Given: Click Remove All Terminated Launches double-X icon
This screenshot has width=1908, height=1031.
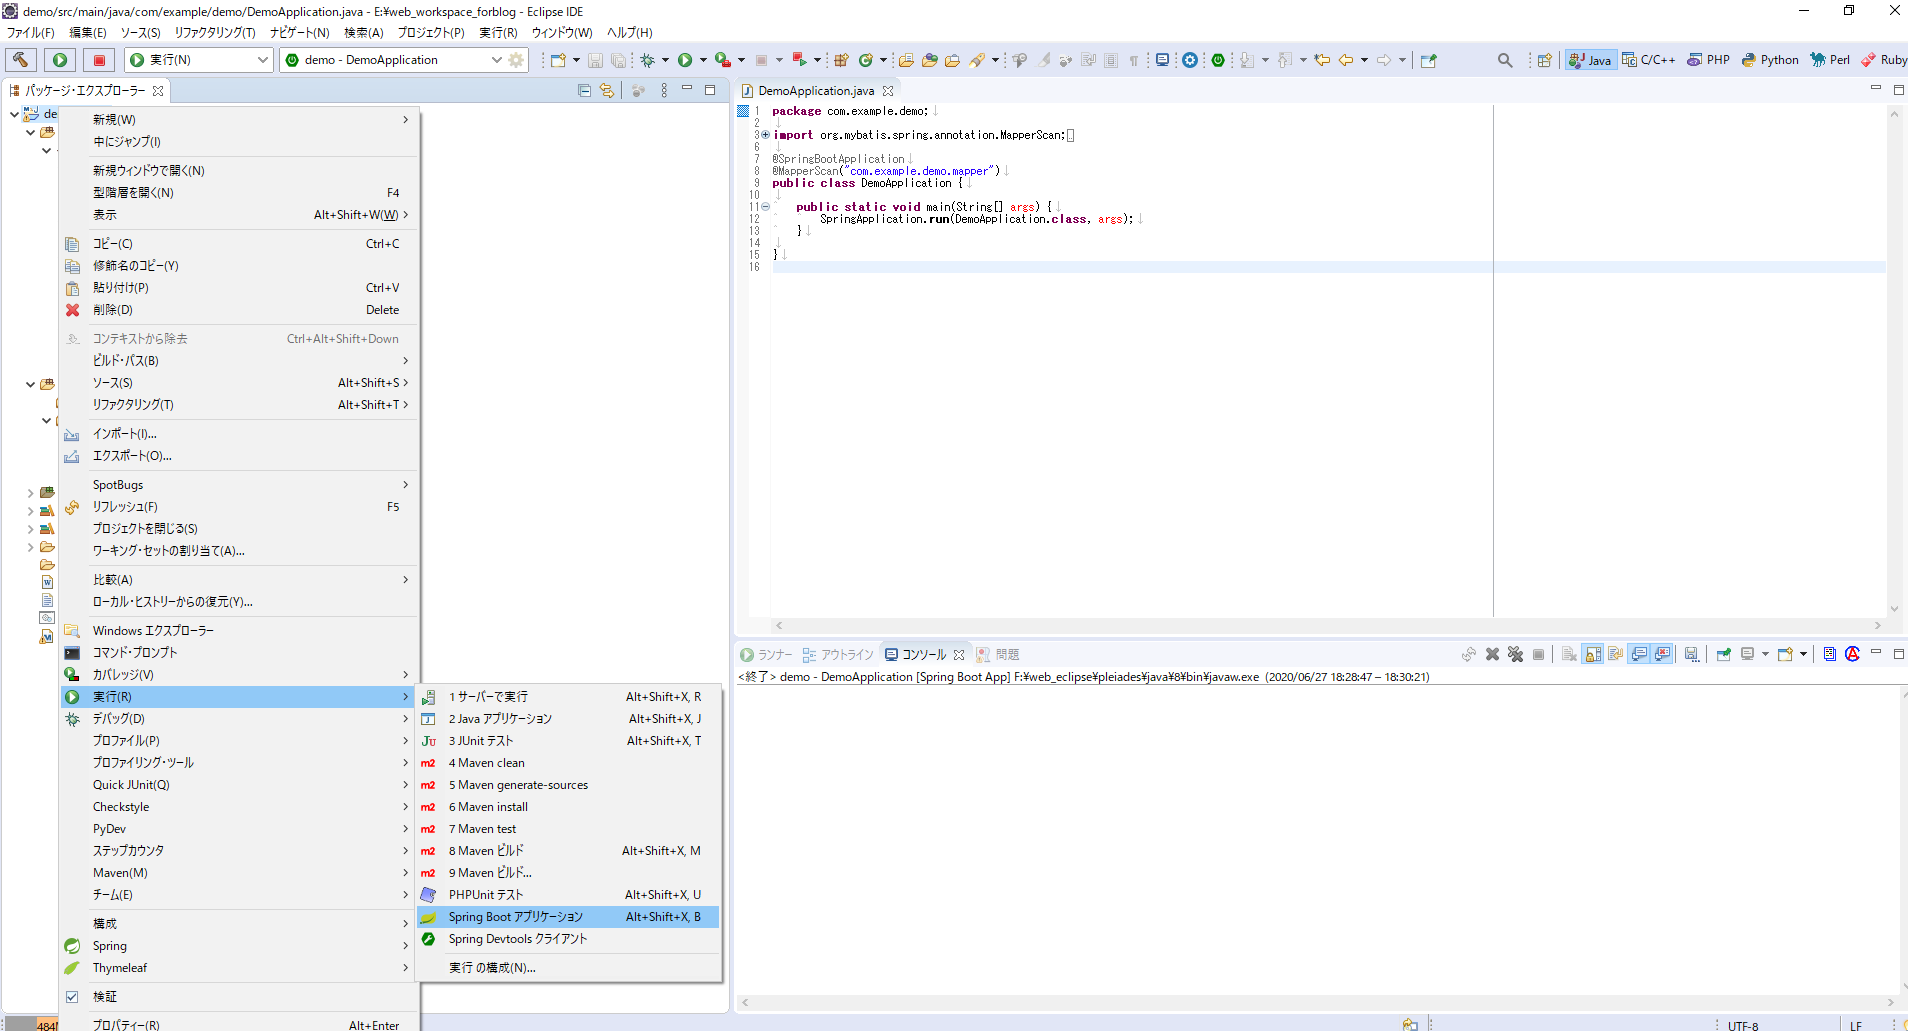Looking at the screenshot, I should click(1516, 654).
